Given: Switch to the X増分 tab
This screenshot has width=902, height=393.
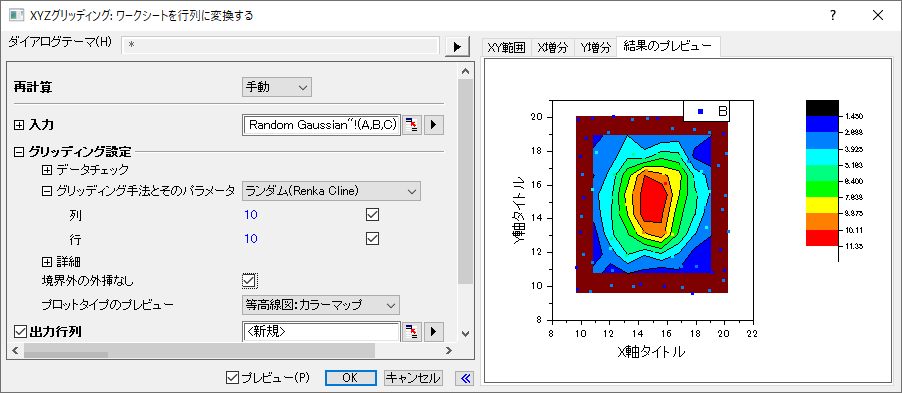Looking at the screenshot, I should click(552, 48).
